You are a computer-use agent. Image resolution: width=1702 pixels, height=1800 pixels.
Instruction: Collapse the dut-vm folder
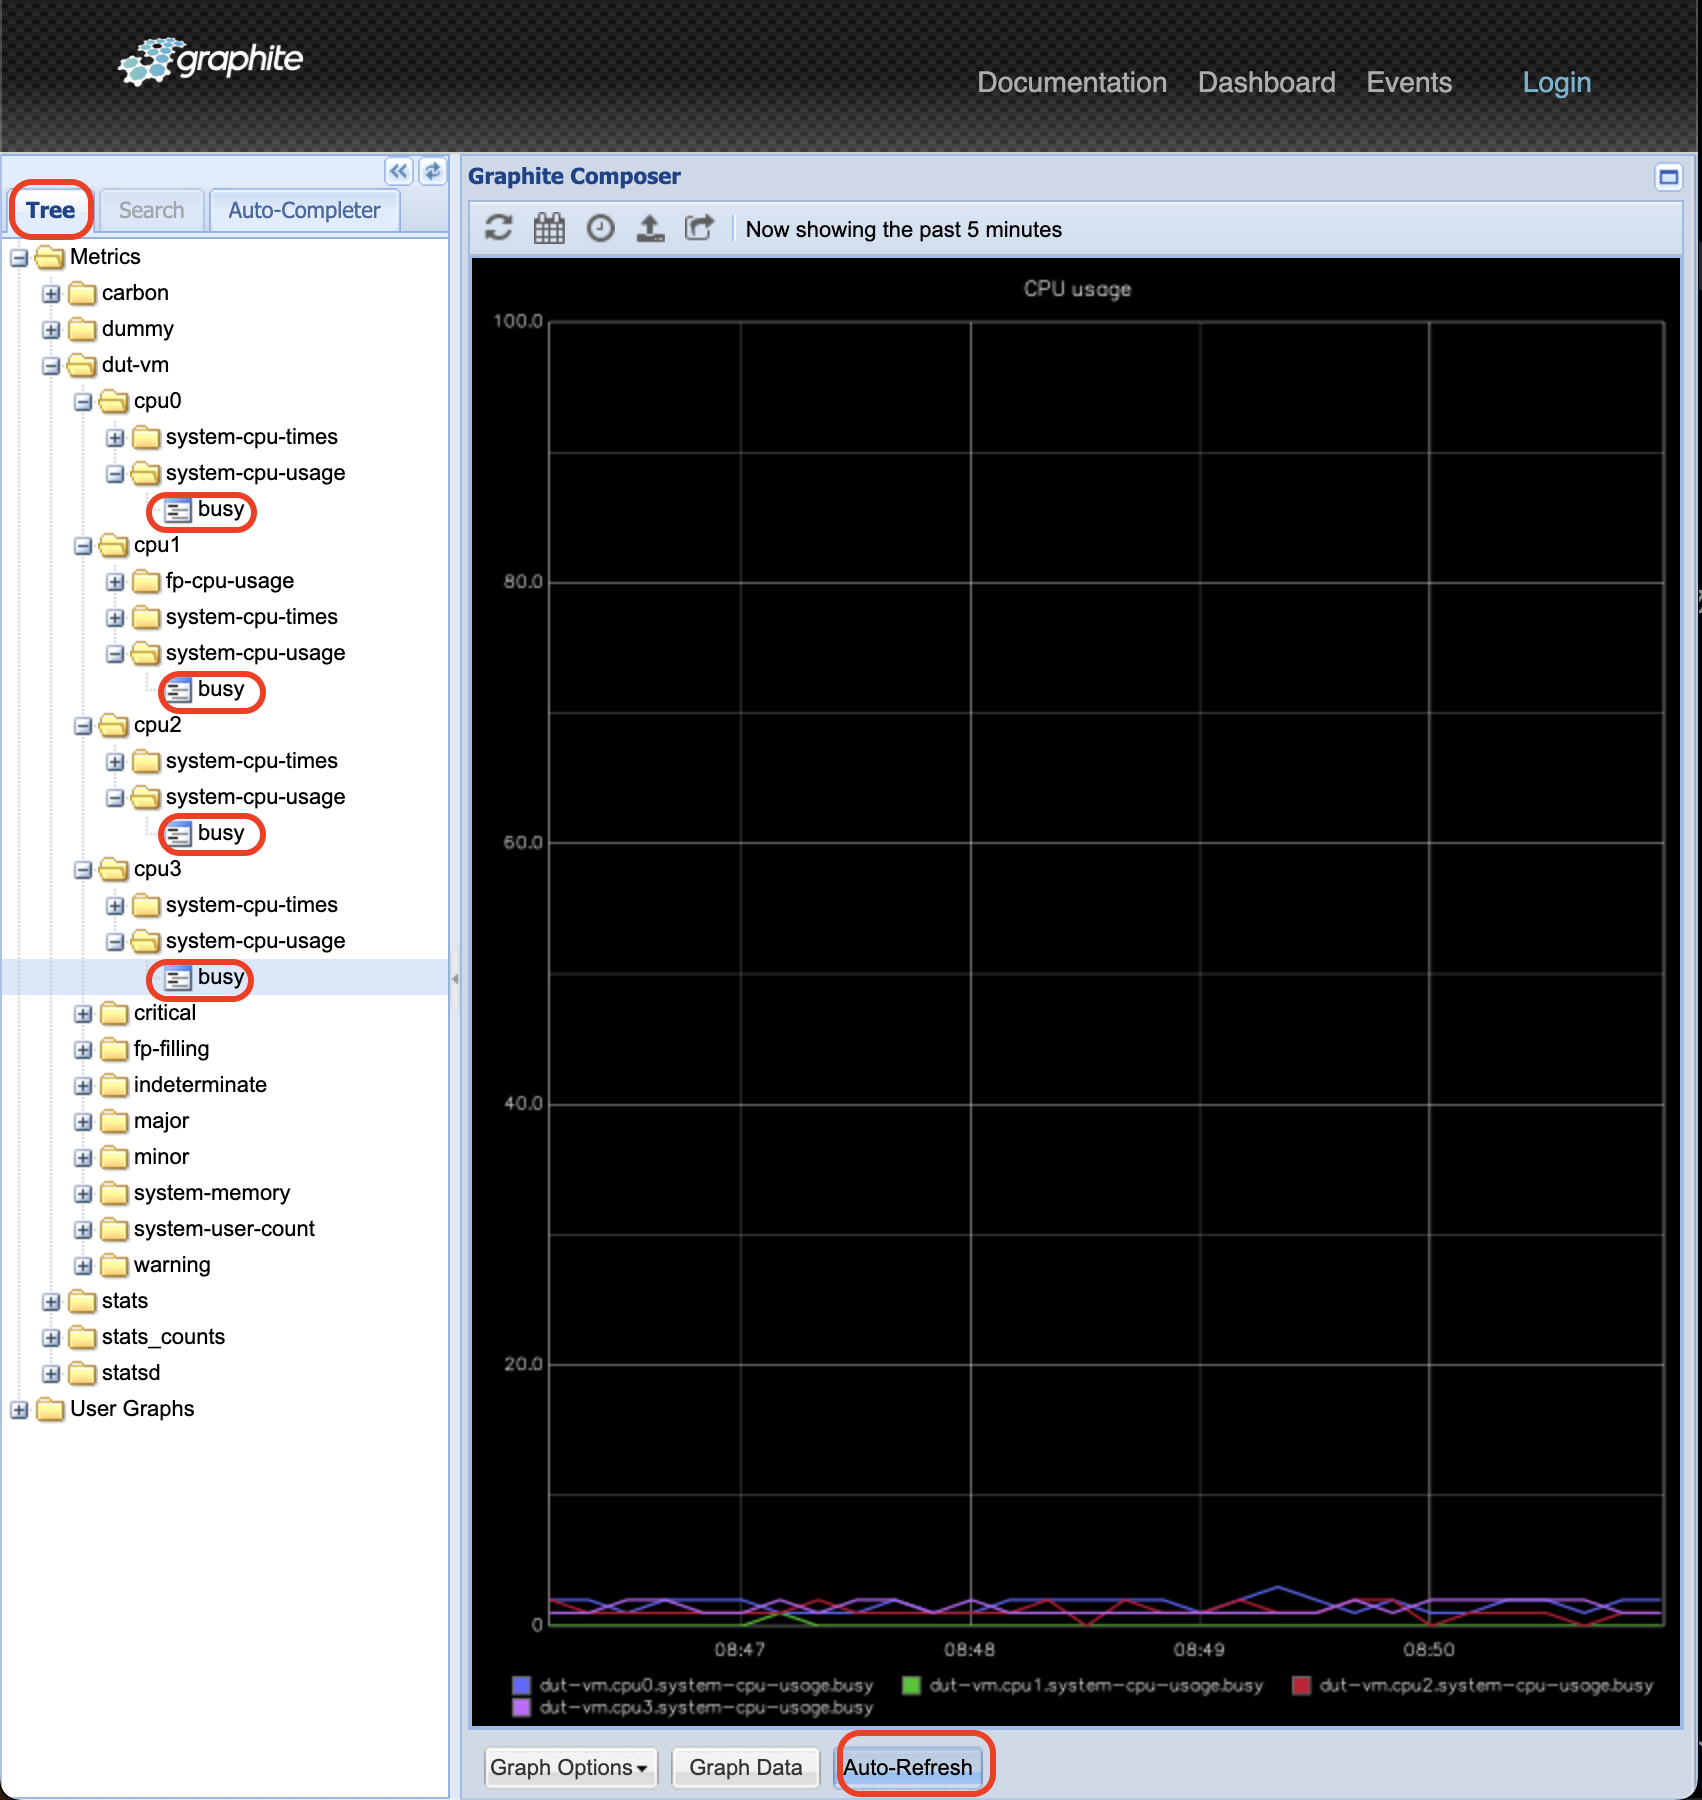[51, 365]
